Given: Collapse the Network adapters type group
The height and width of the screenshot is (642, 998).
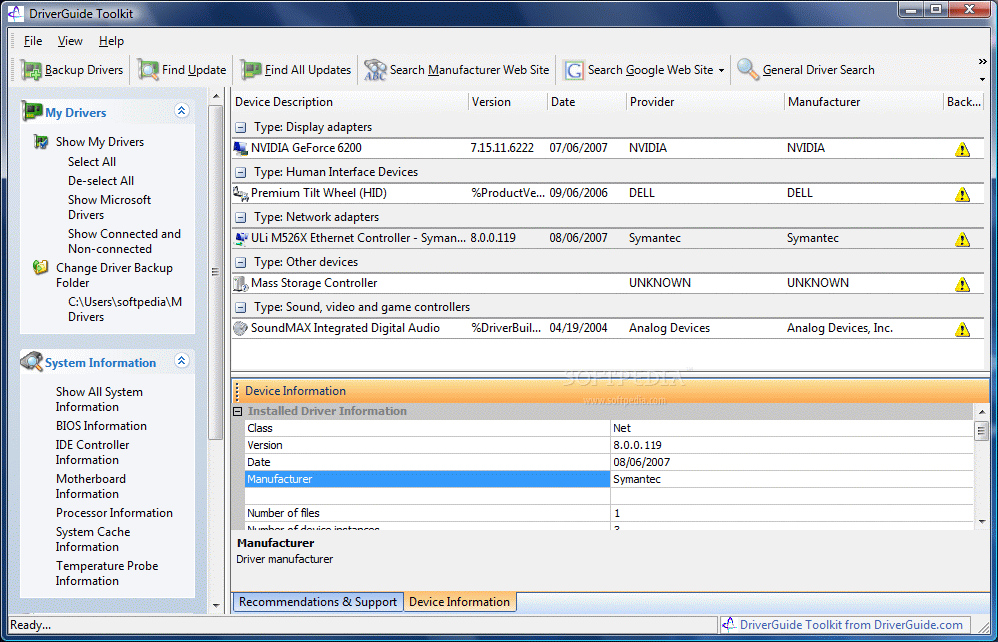Looking at the screenshot, I should tap(241, 218).
